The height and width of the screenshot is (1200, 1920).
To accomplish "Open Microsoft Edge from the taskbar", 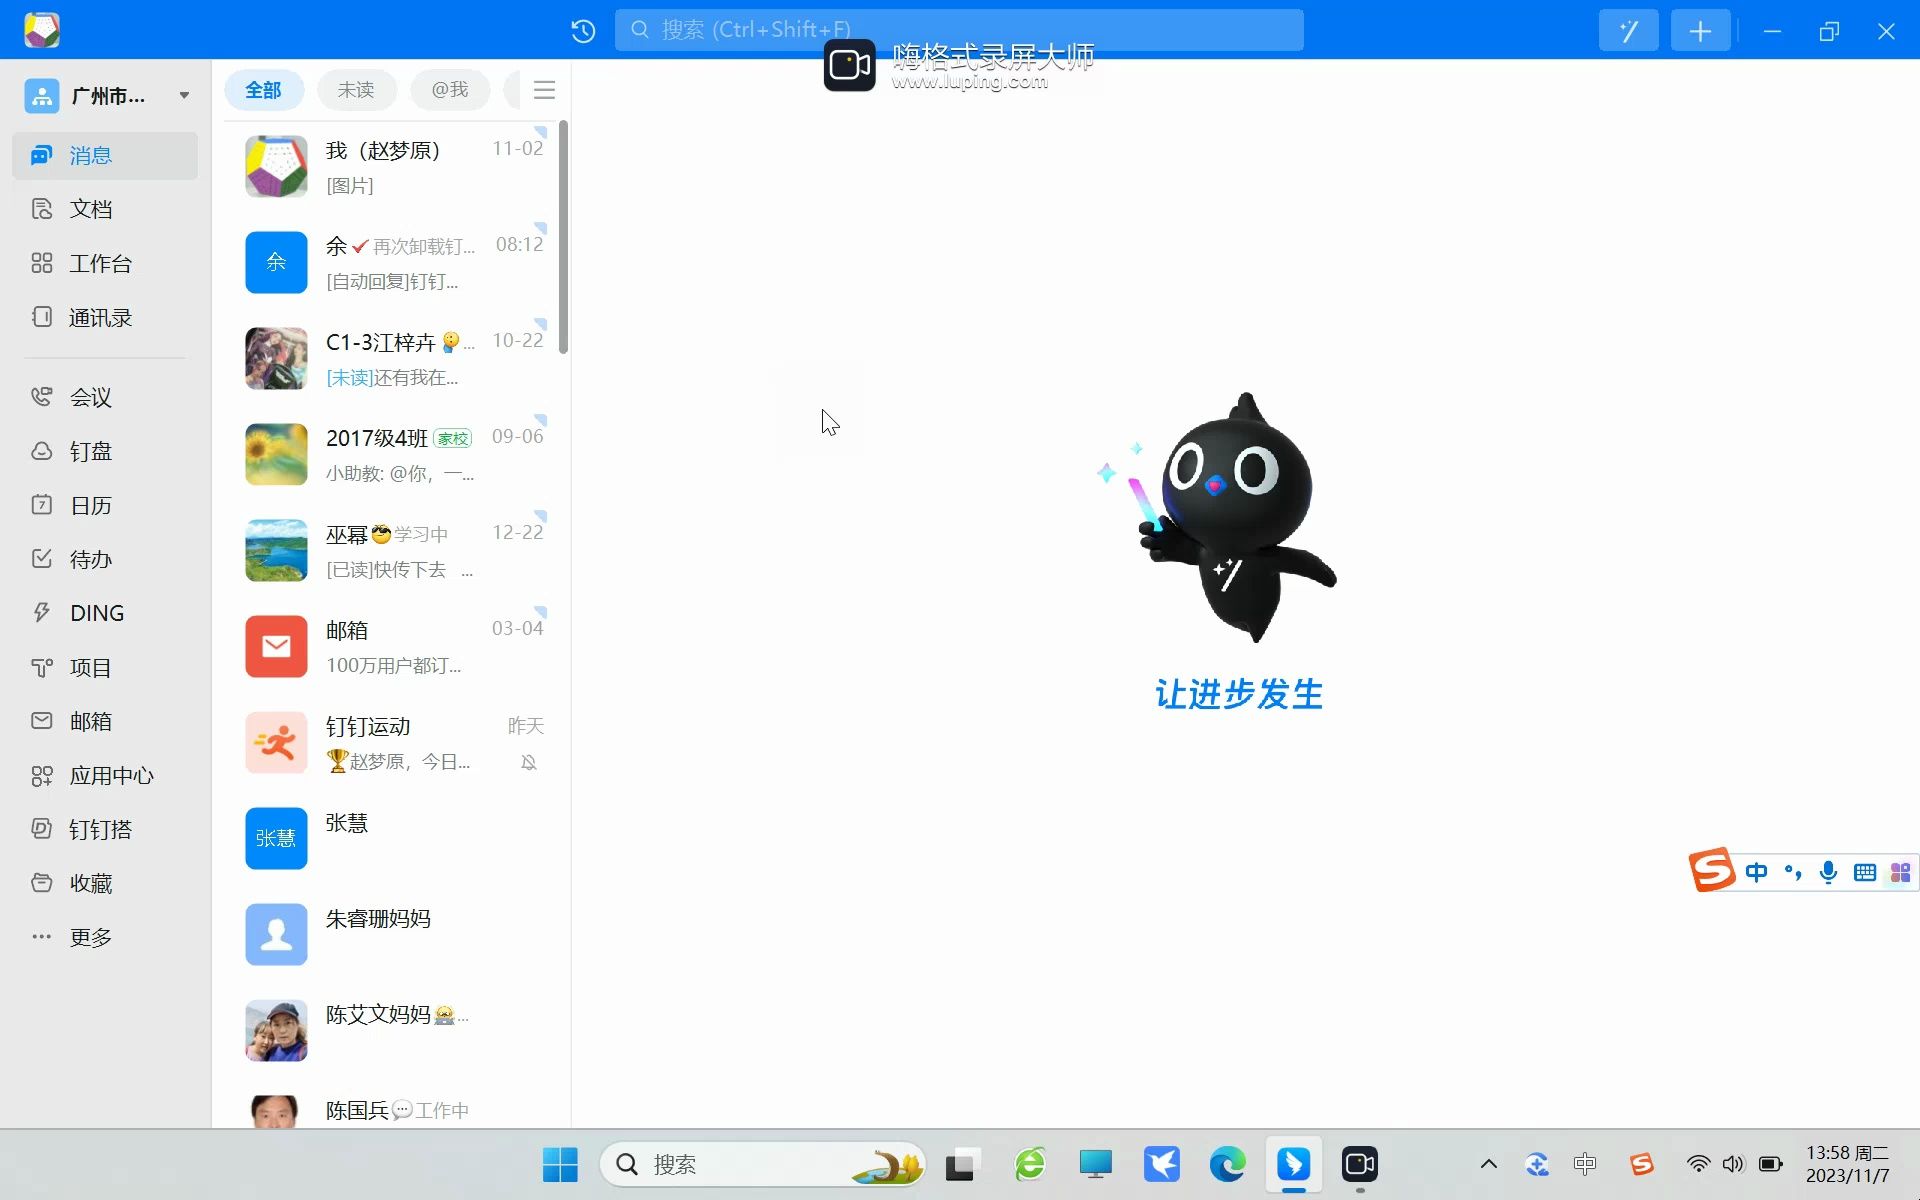I will (x=1227, y=1164).
